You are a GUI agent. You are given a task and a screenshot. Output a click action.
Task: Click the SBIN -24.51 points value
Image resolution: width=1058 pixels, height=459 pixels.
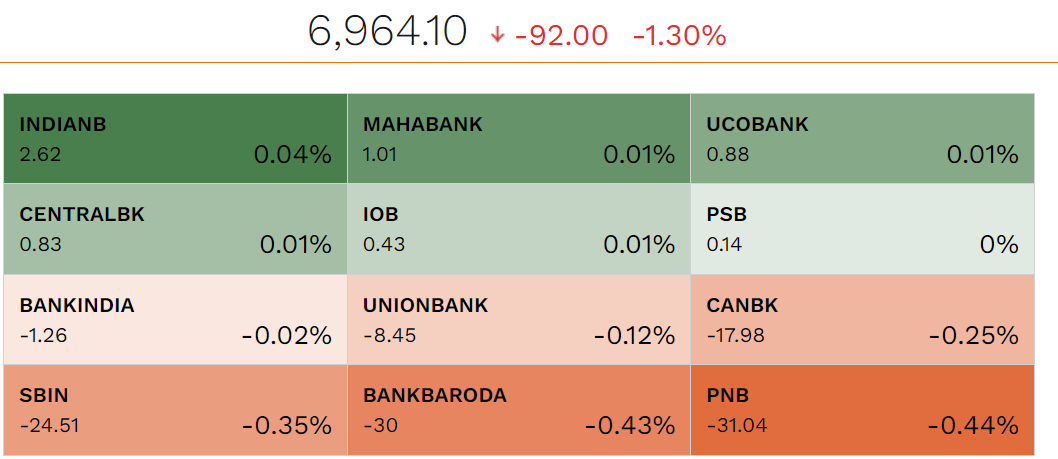(49, 425)
